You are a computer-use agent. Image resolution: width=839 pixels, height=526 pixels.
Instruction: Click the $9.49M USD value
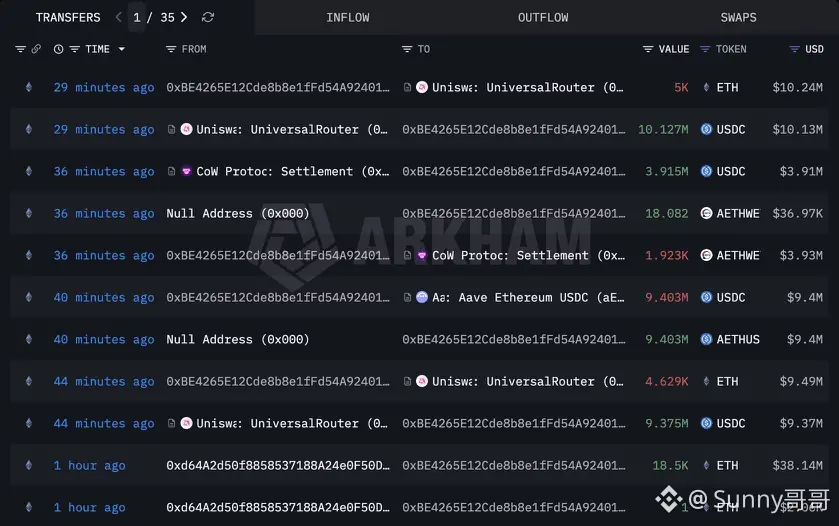click(x=801, y=382)
